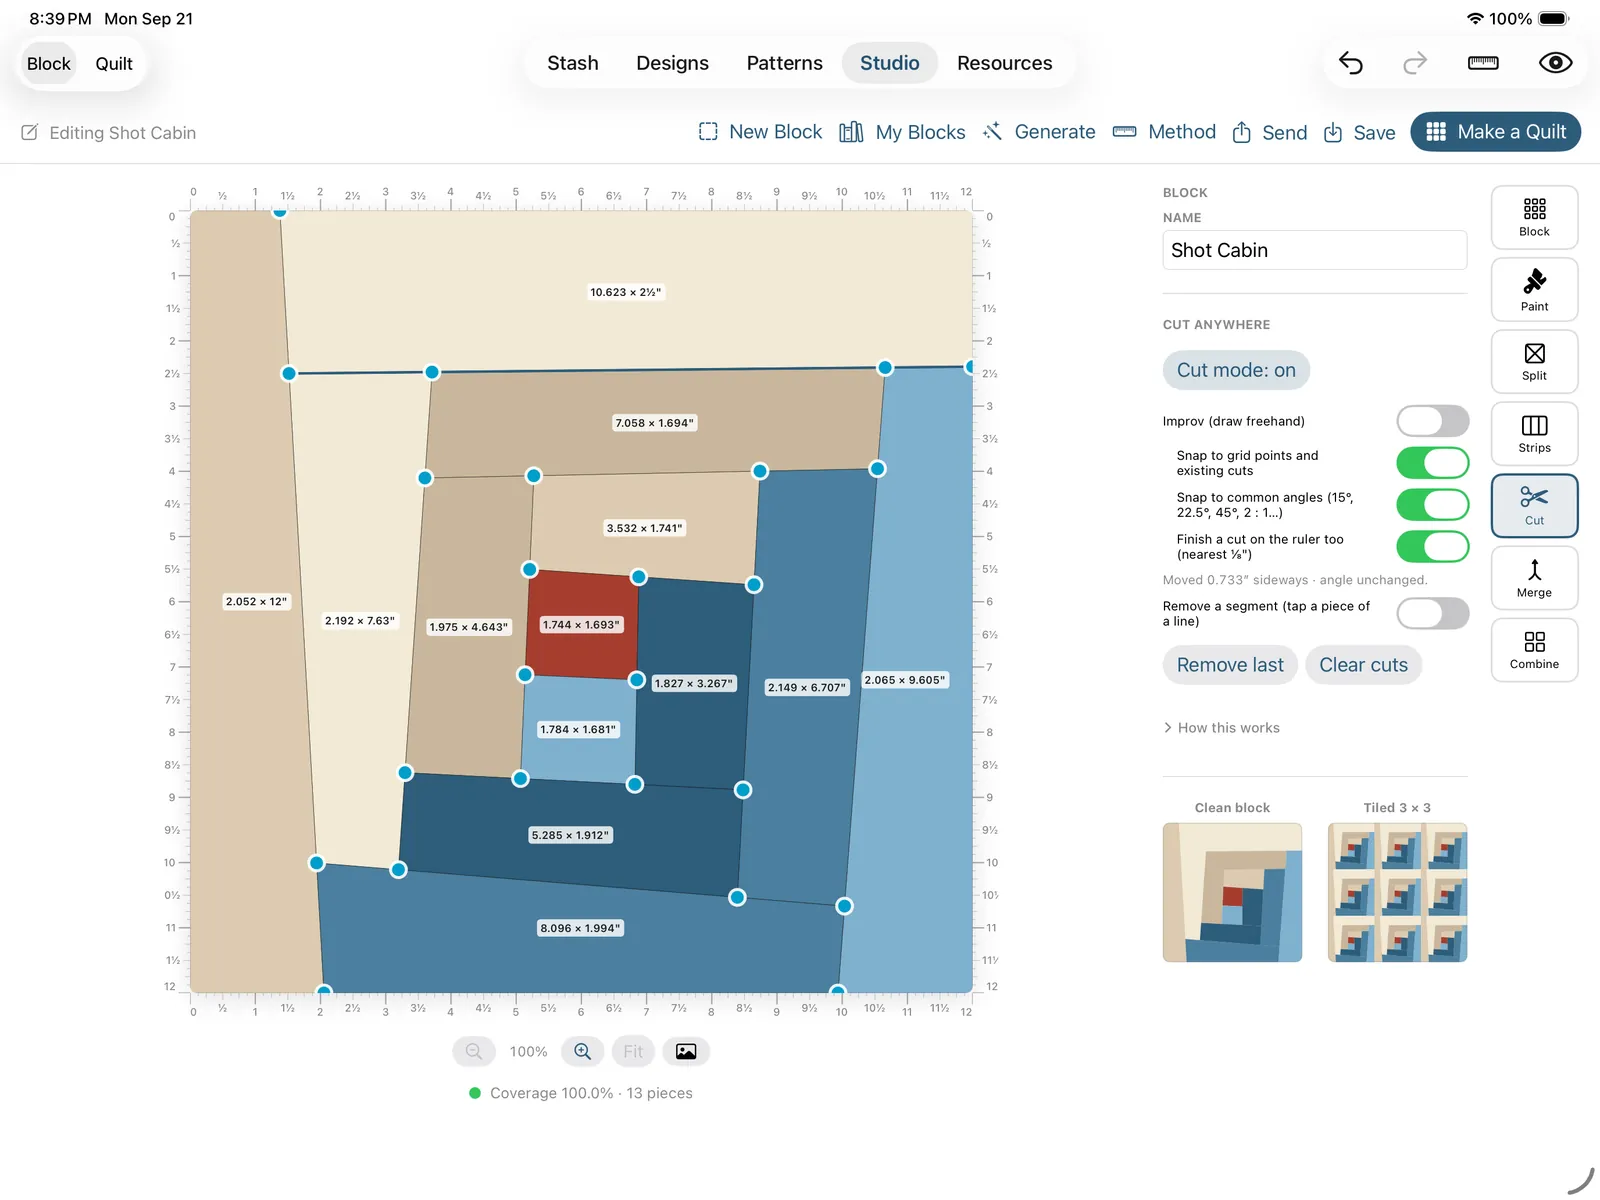Viewport: 1600px width, 1200px height.
Task: Disable Snap to common angles toggle
Action: tap(1432, 504)
